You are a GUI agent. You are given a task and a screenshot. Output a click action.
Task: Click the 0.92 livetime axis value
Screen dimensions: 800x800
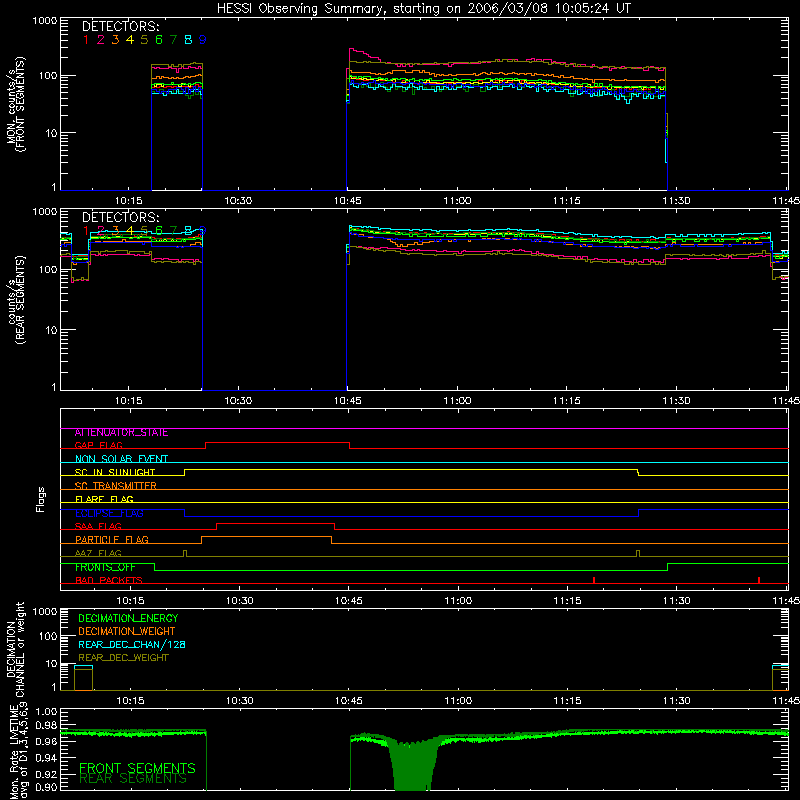pyautogui.click(x=47, y=774)
